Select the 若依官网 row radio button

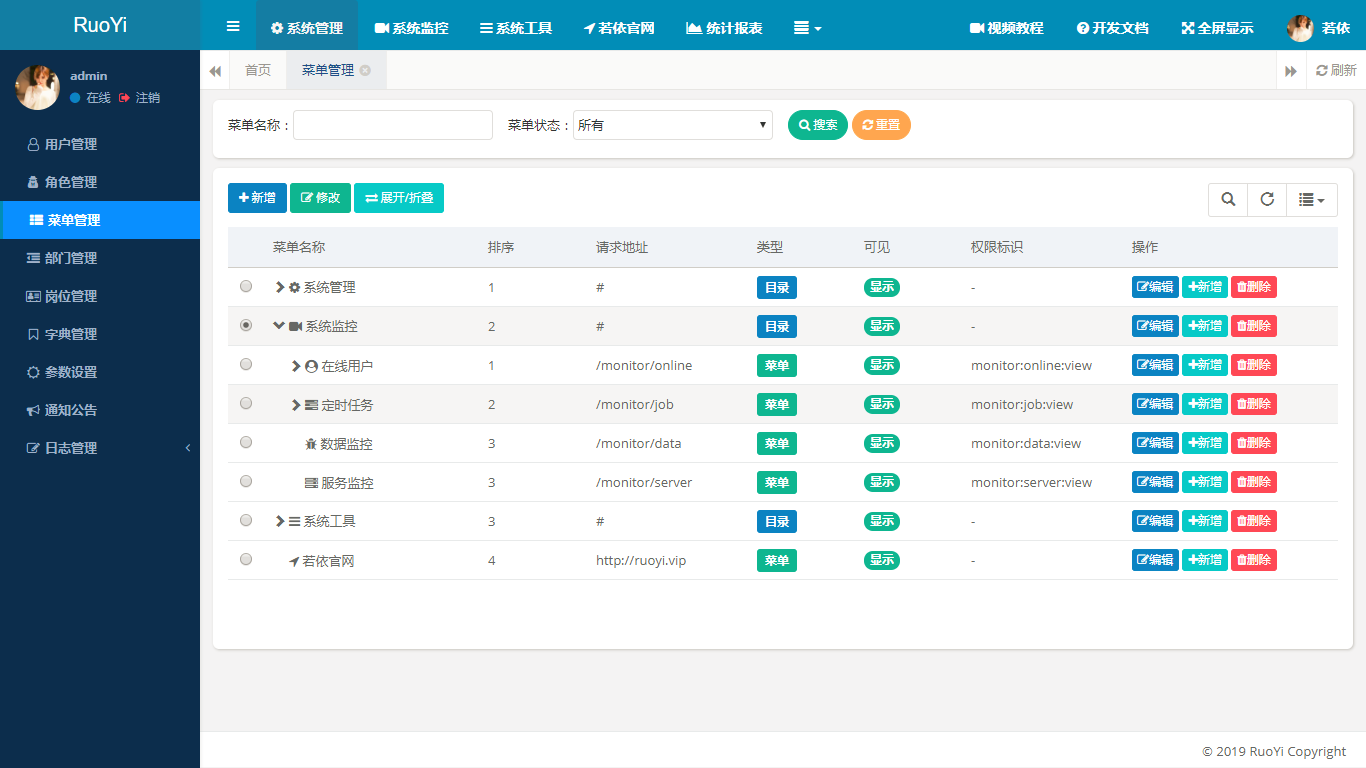246,560
